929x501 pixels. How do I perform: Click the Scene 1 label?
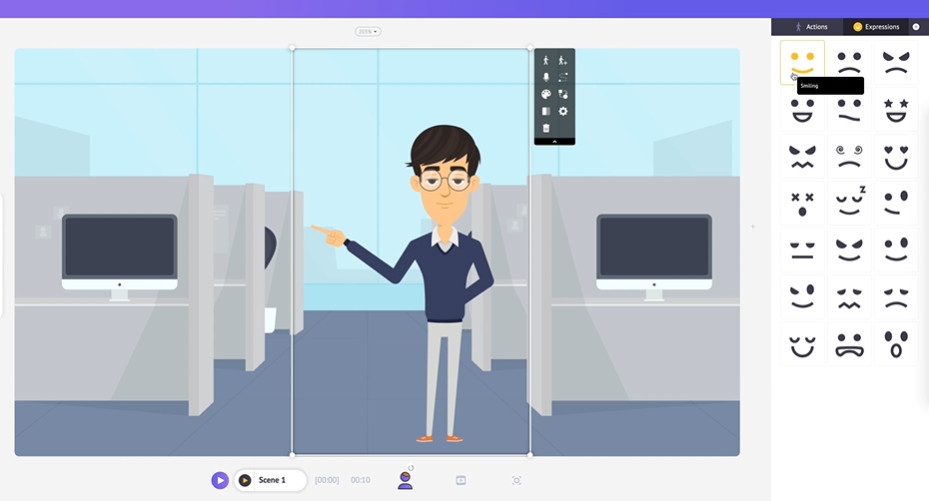272,480
